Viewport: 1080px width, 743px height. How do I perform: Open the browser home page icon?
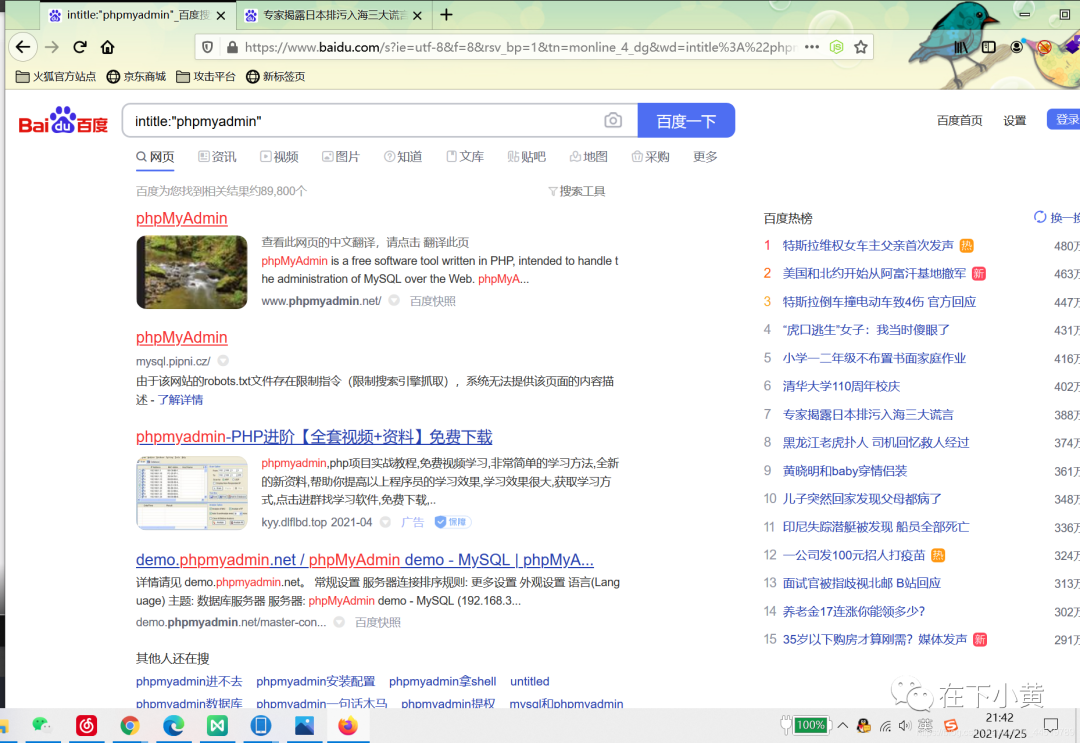click(107, 47)
